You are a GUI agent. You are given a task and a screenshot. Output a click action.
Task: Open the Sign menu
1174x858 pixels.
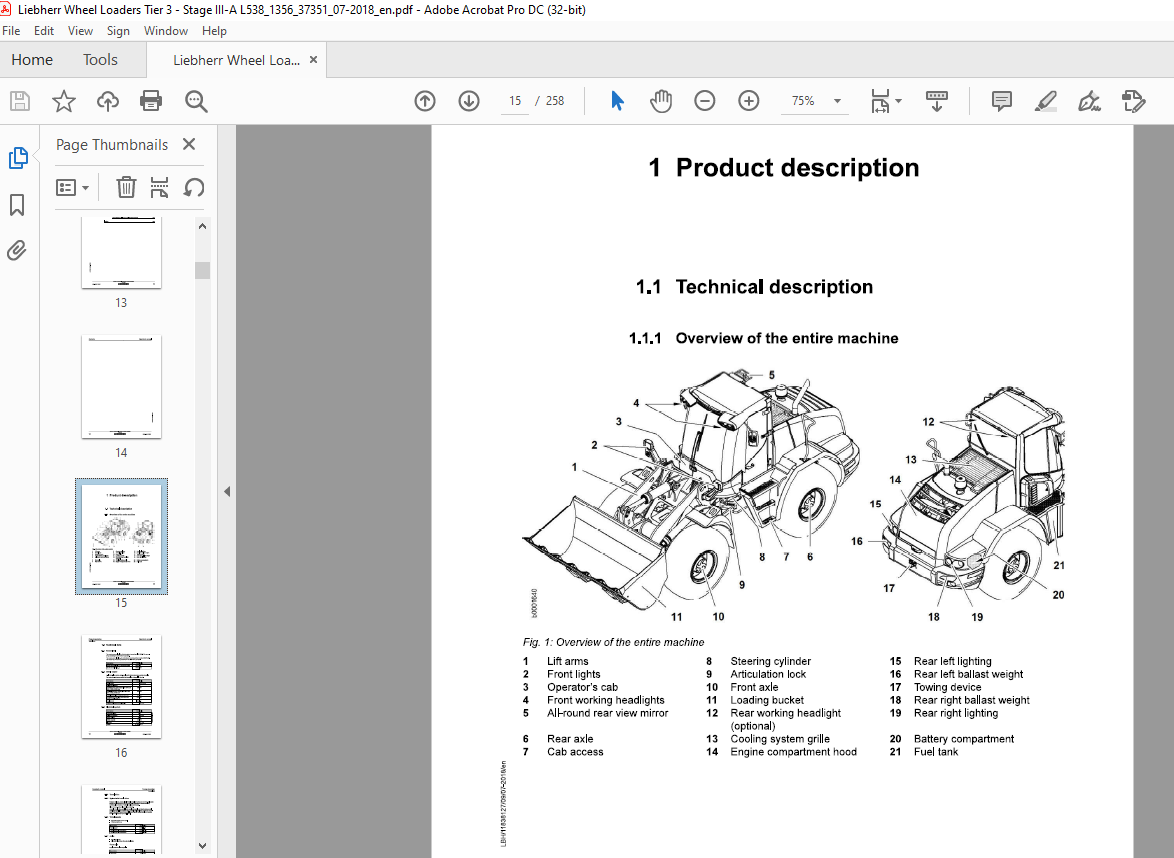coord(118,31)
